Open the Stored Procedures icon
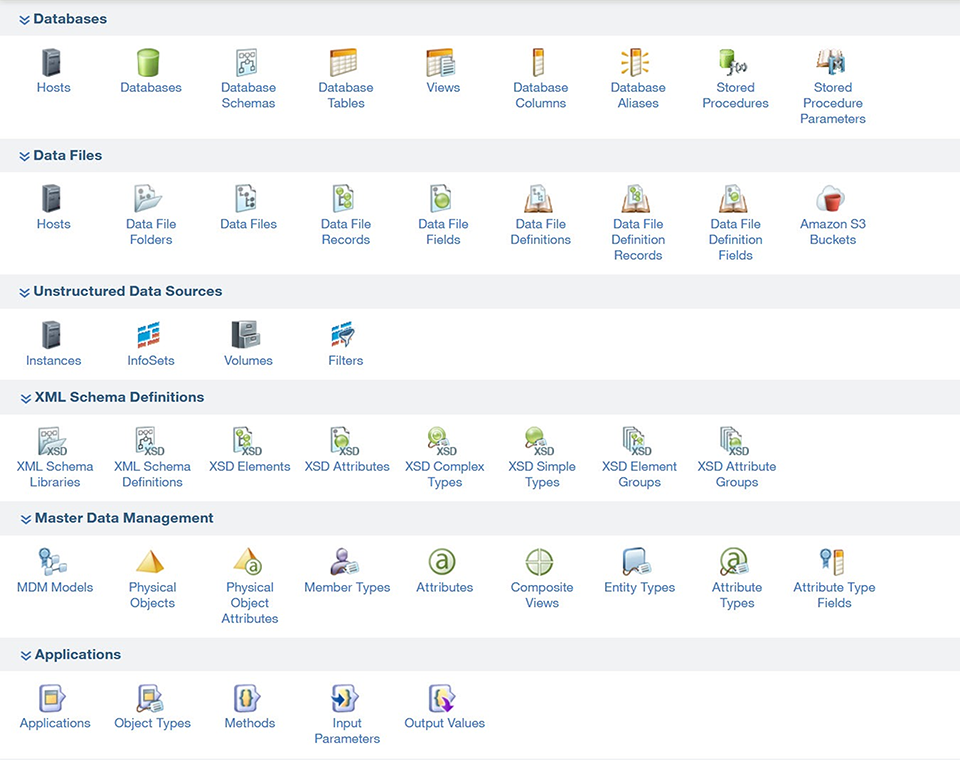 coord(733,62)
